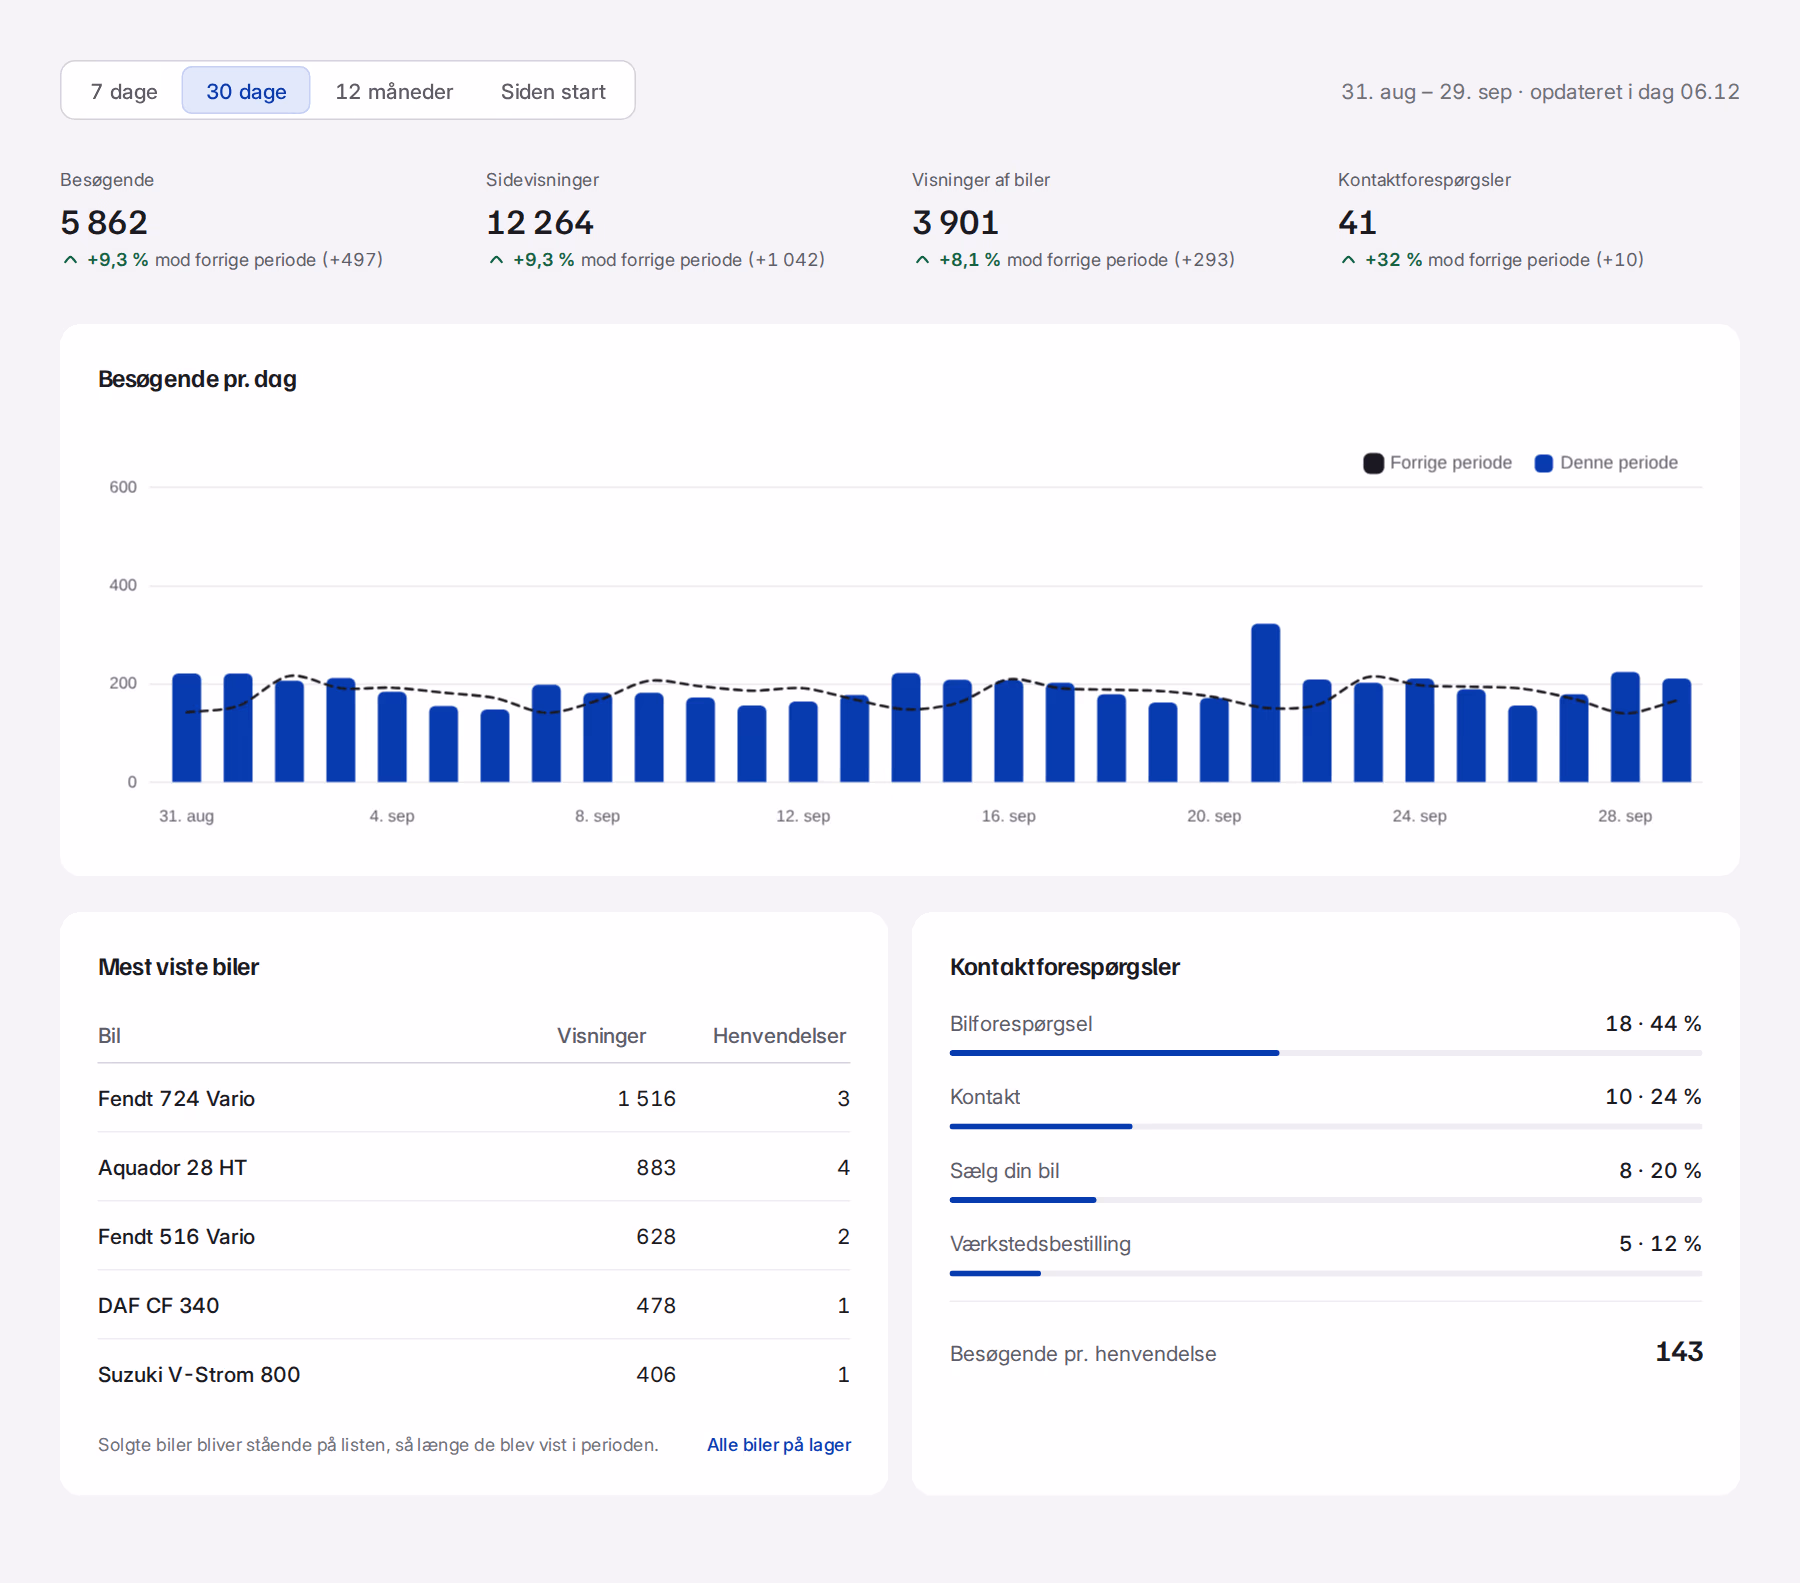Viewport: 1800px width, 1583px height.
Task: Click the 28. sep axis label
Action: tap(1625, 816)
